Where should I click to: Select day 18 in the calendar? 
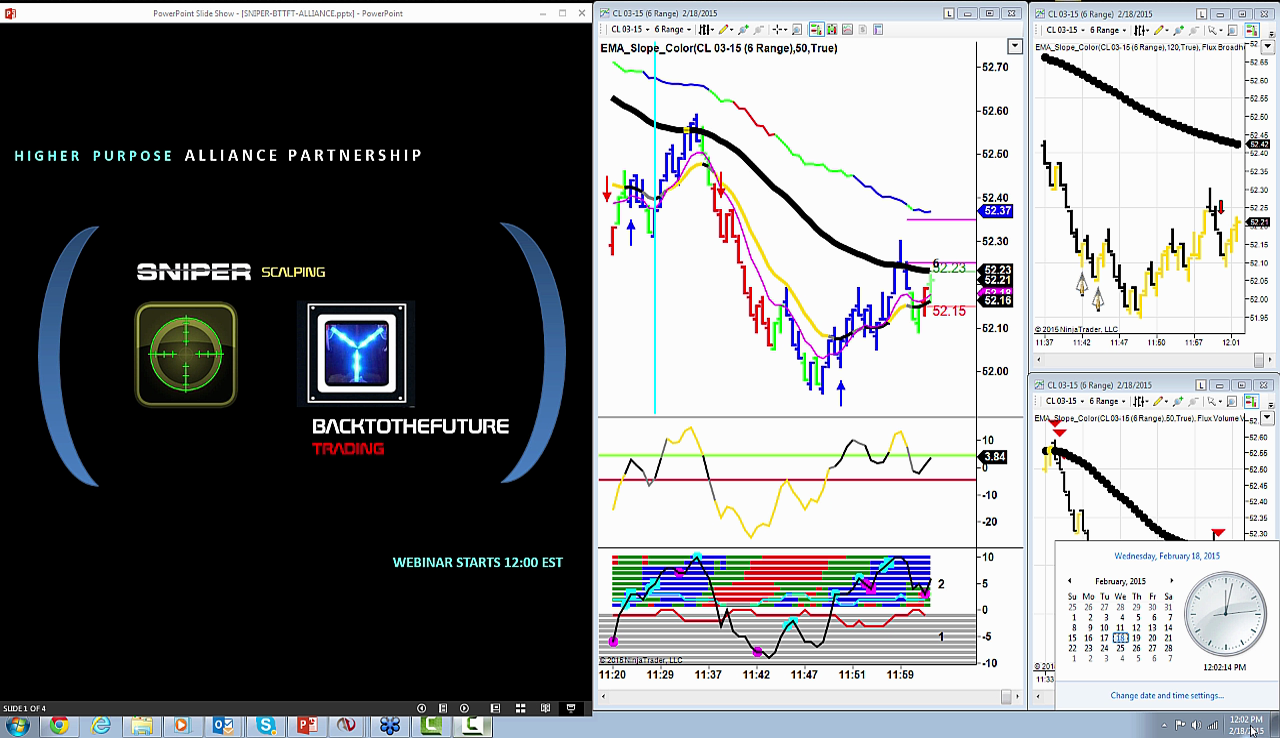1120,637
